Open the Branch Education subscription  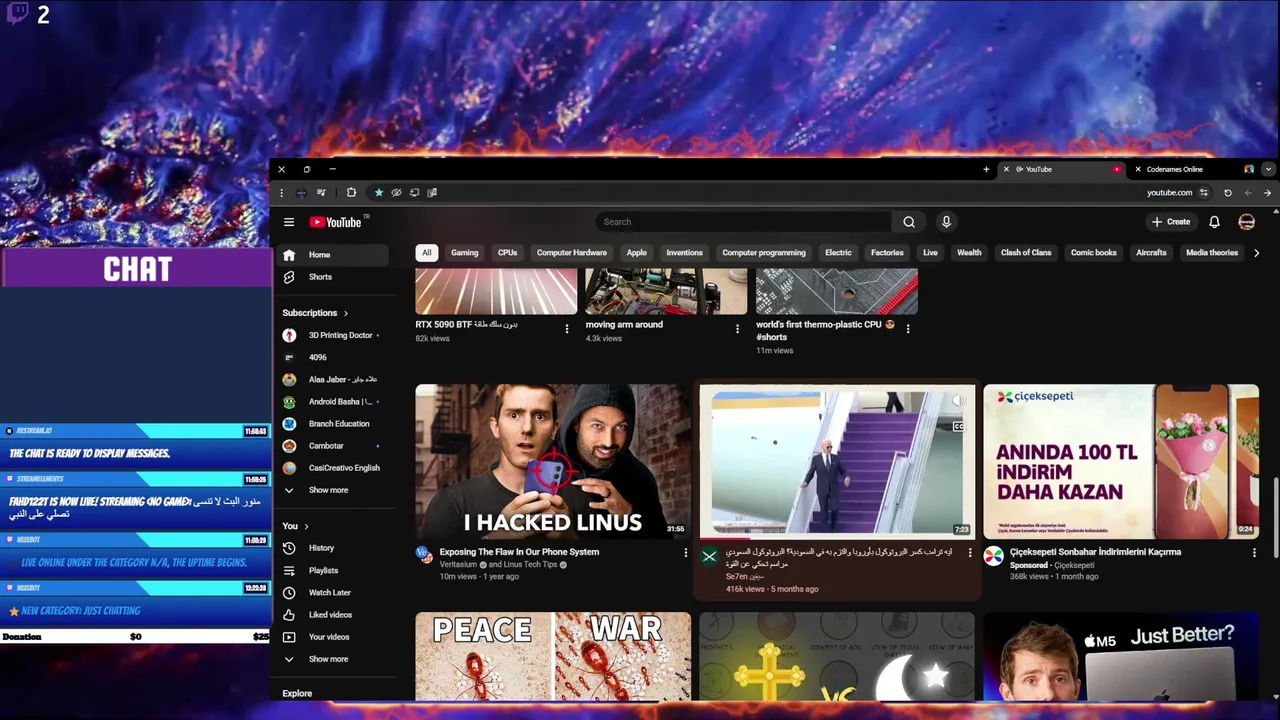pyautogui.click(x=332, y=424)
